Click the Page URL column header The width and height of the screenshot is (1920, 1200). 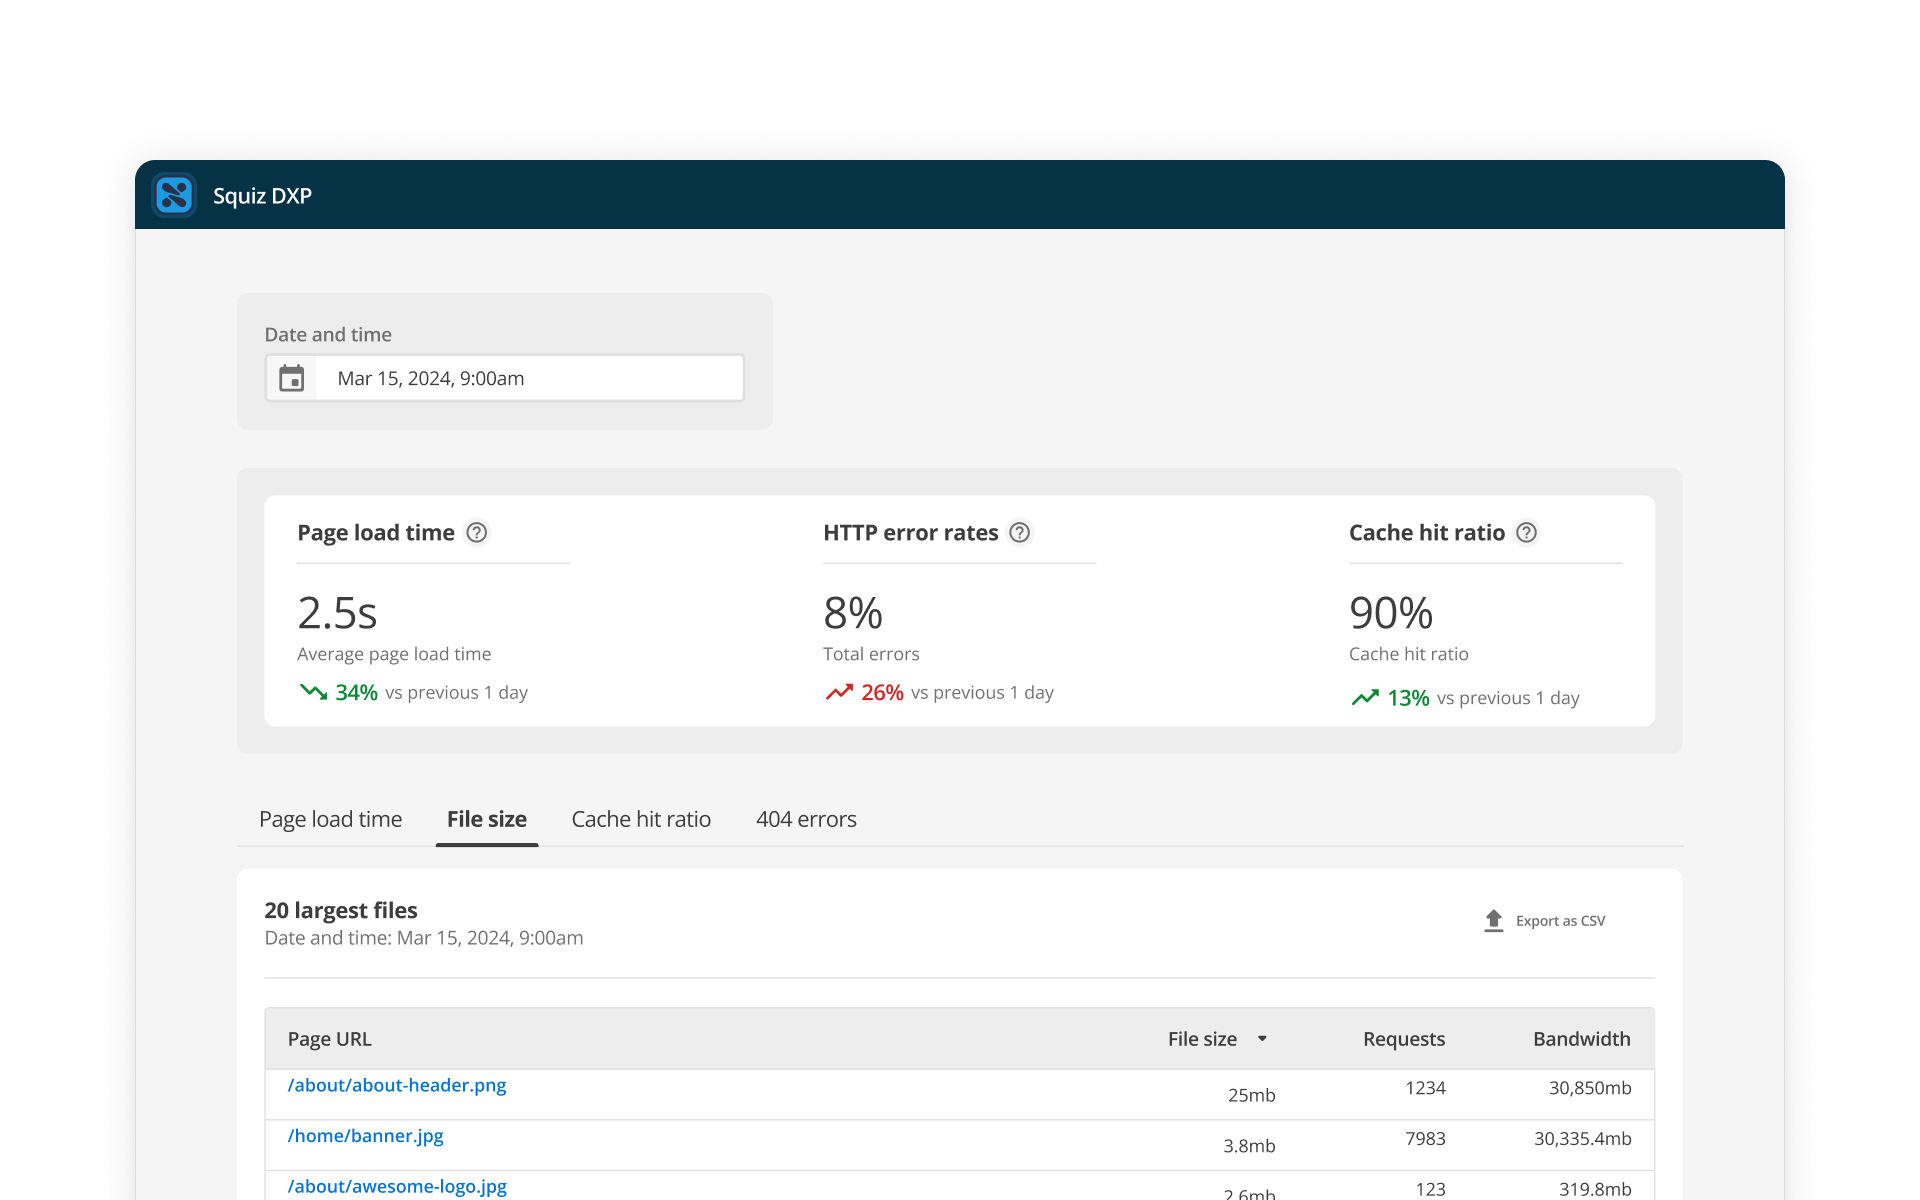point(329,1039)
